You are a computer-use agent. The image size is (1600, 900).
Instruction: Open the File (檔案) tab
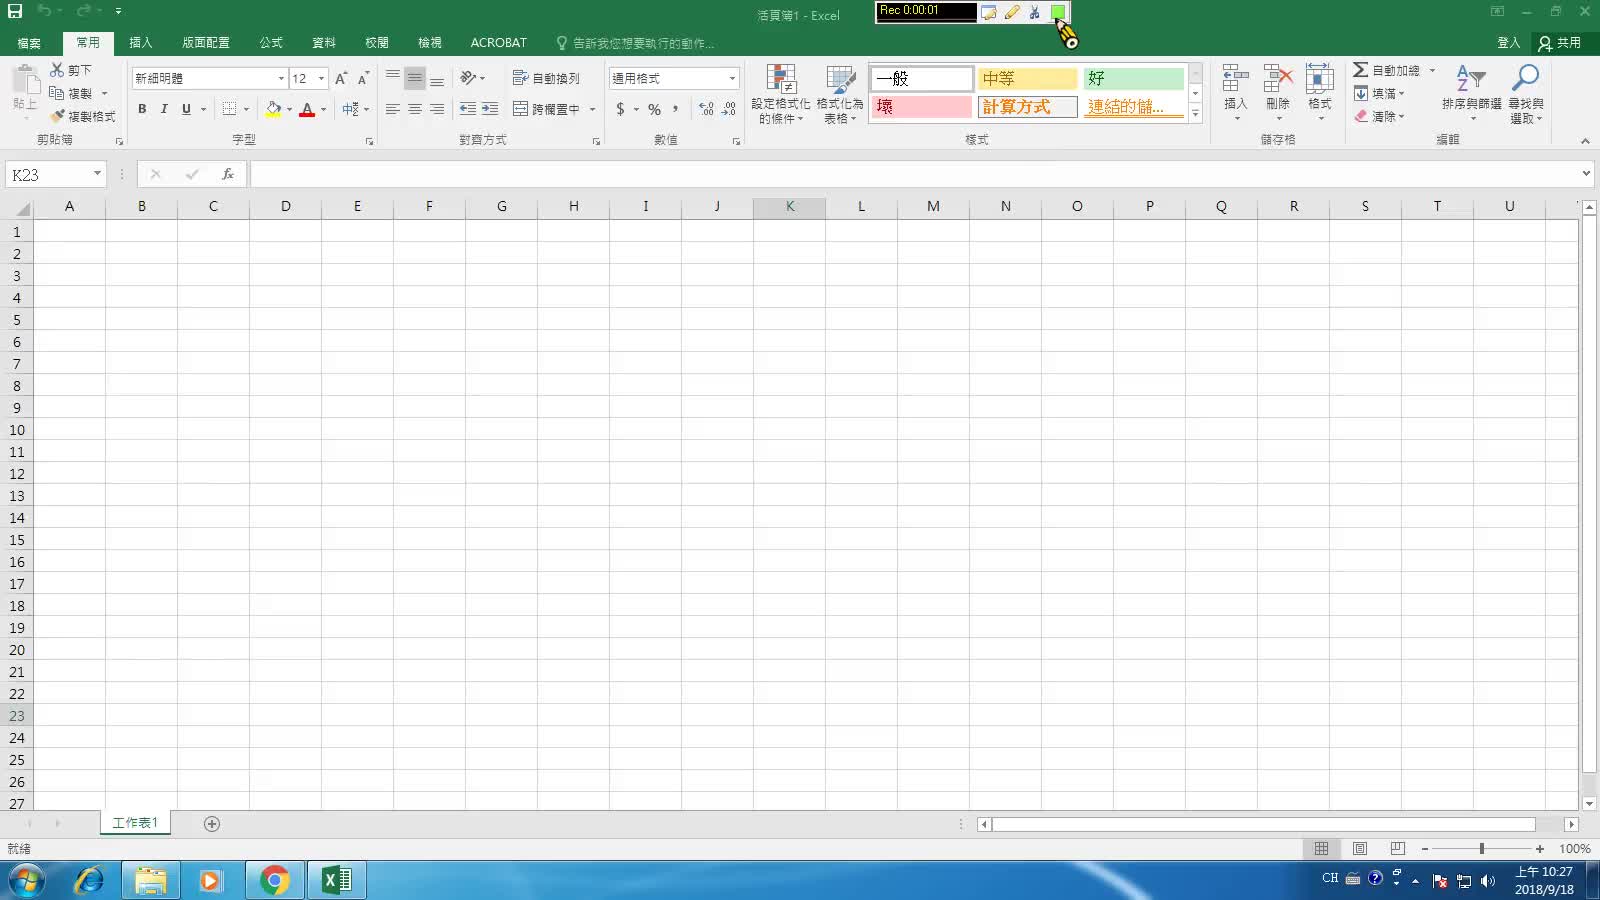point(29,43)
